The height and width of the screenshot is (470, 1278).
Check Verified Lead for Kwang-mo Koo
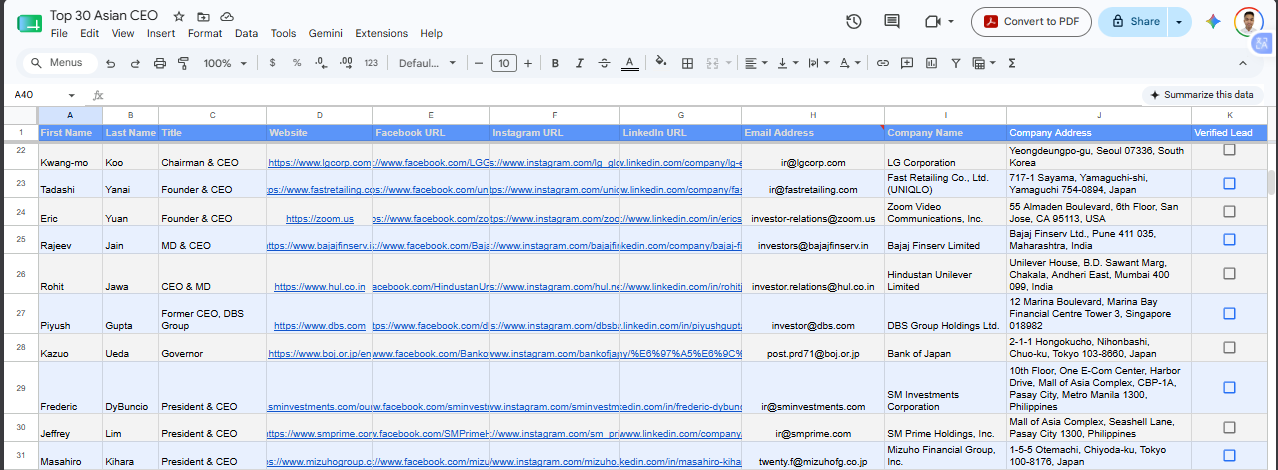point(1229,150)
